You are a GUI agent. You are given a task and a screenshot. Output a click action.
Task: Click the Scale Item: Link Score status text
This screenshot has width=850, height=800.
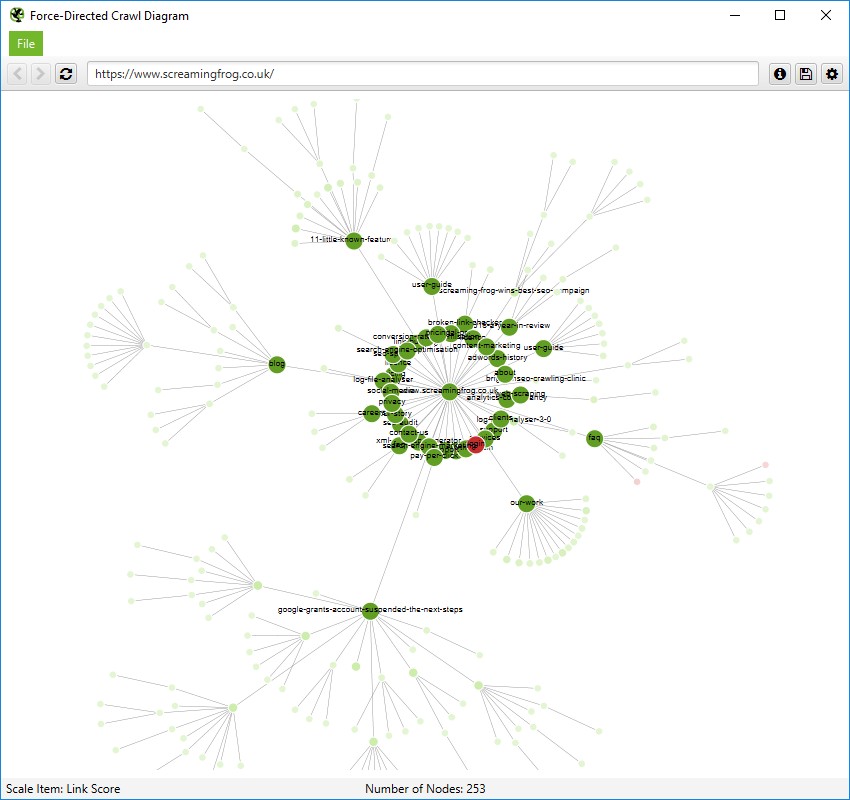(x=63, y=789)
